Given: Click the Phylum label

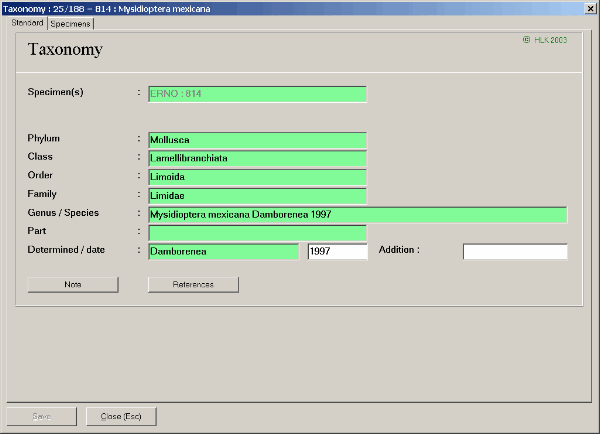Looking at the screenshot, I should 44,138.
